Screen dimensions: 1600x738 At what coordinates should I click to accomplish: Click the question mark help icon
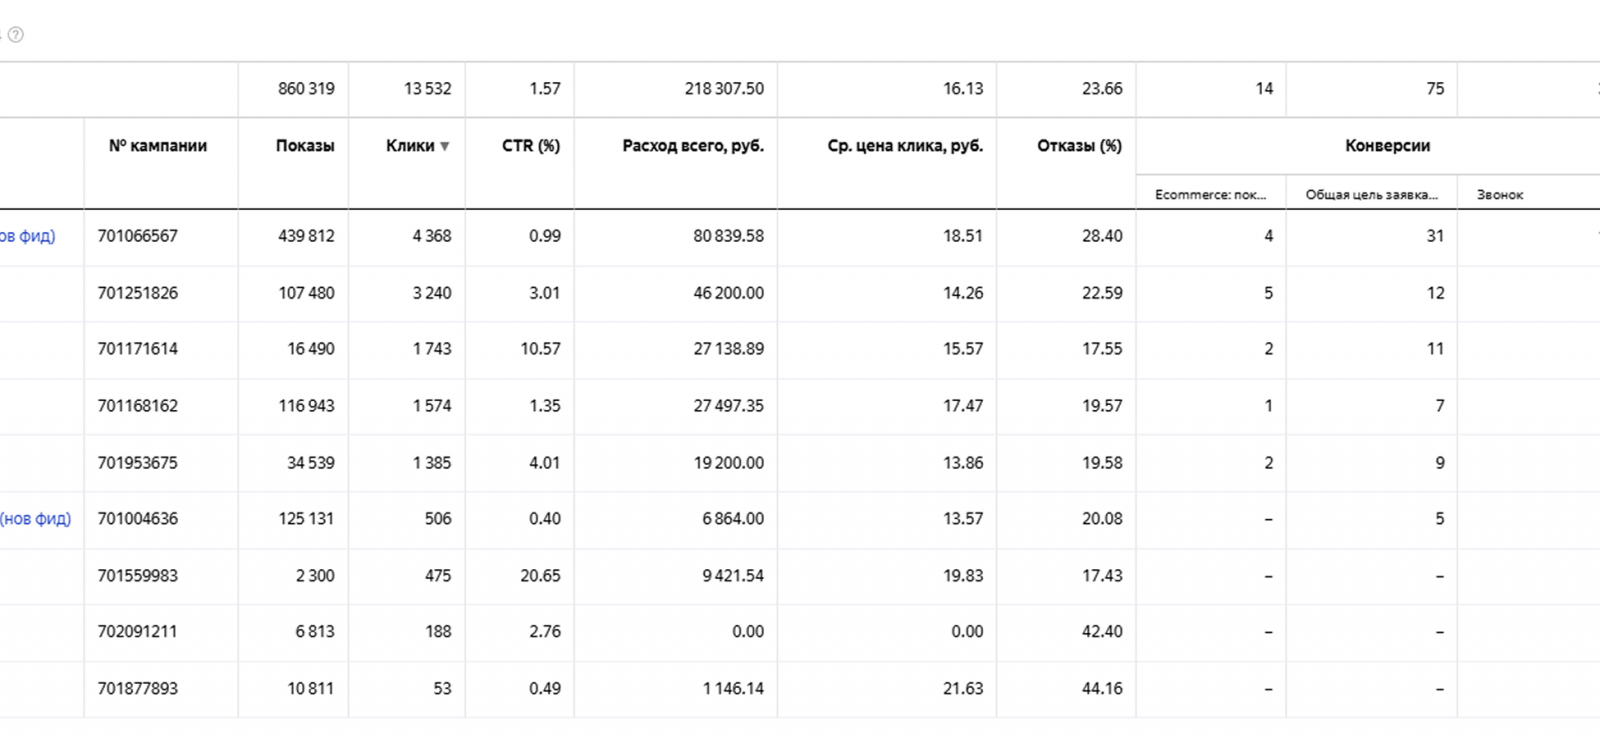16,35
